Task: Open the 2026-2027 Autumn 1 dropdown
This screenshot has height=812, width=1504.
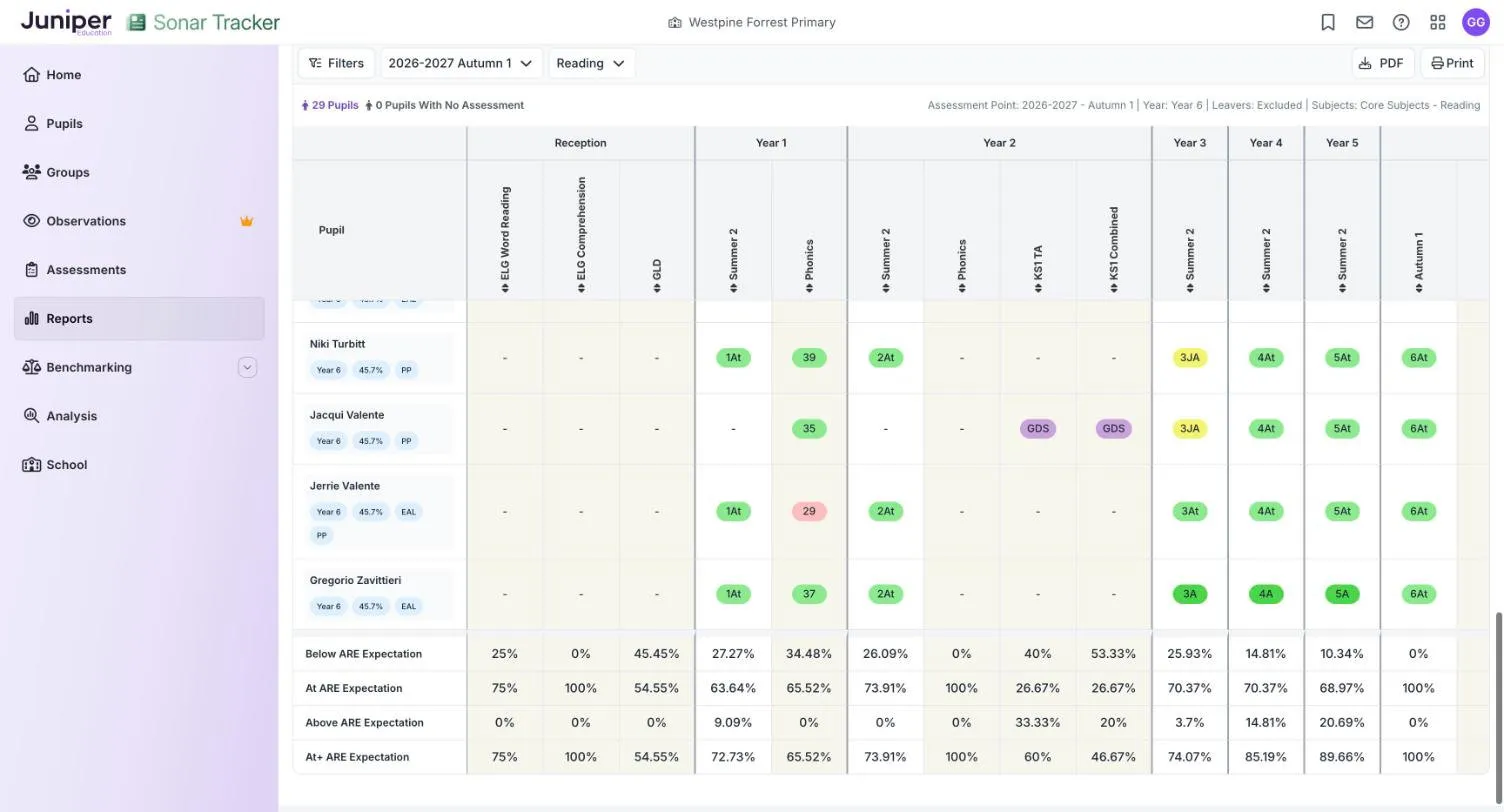Action: 461,63
